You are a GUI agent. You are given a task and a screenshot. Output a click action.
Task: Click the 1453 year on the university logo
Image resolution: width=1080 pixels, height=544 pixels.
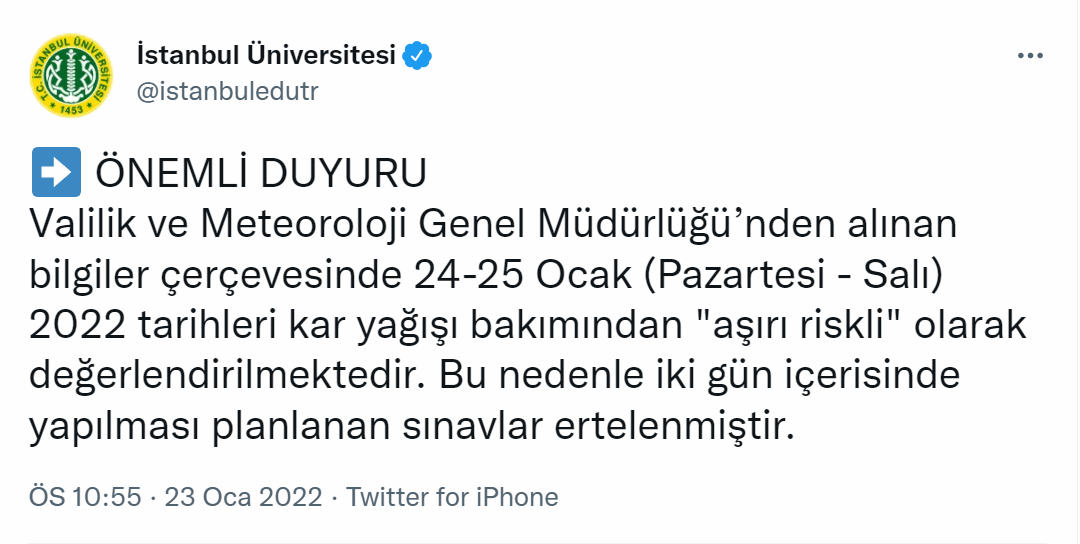tap(71, 109)
